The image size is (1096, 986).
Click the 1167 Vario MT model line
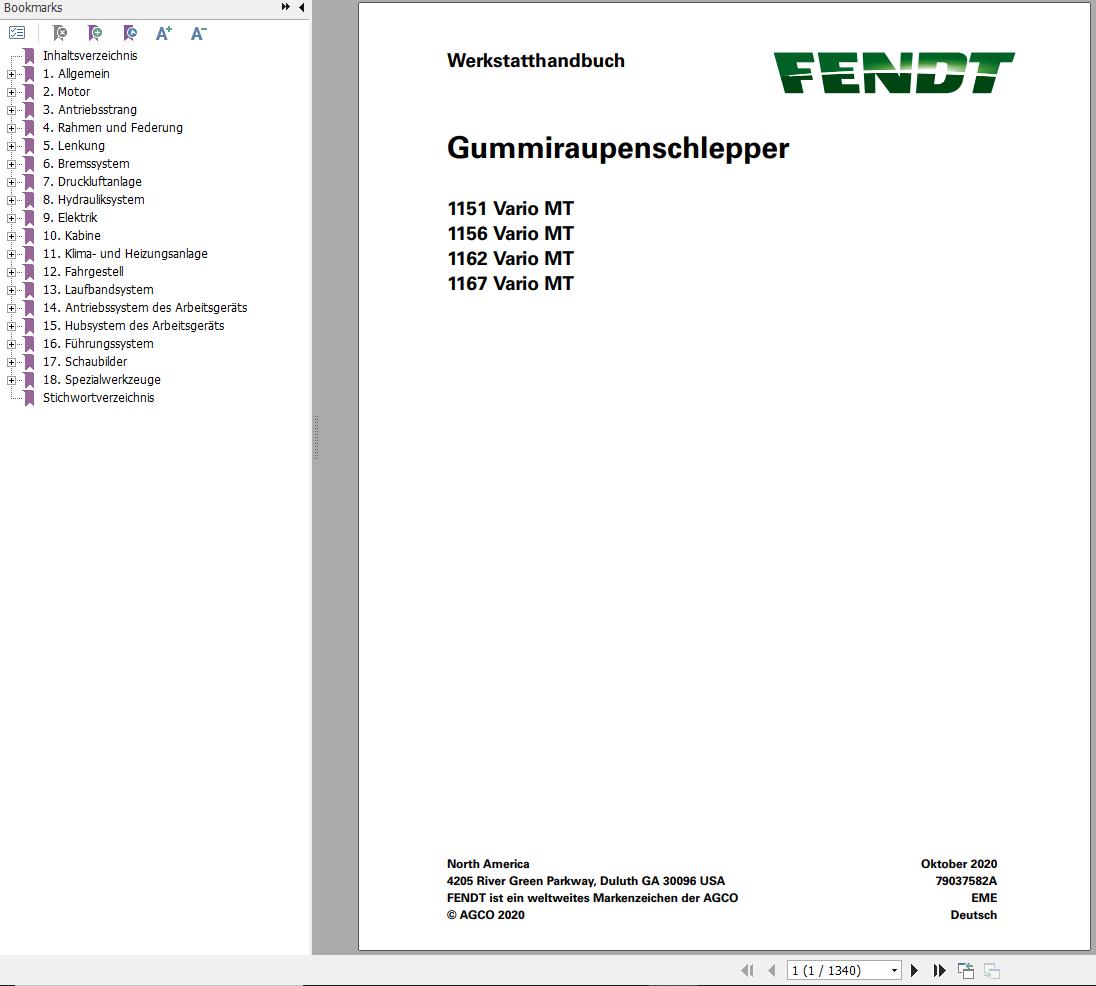[x=510, y=283]
